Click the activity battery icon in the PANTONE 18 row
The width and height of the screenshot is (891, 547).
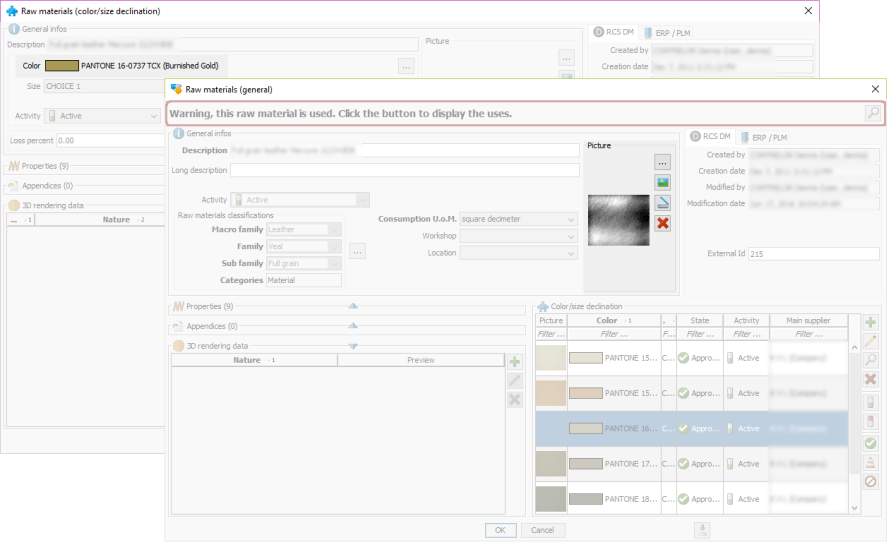coord(730,499)
